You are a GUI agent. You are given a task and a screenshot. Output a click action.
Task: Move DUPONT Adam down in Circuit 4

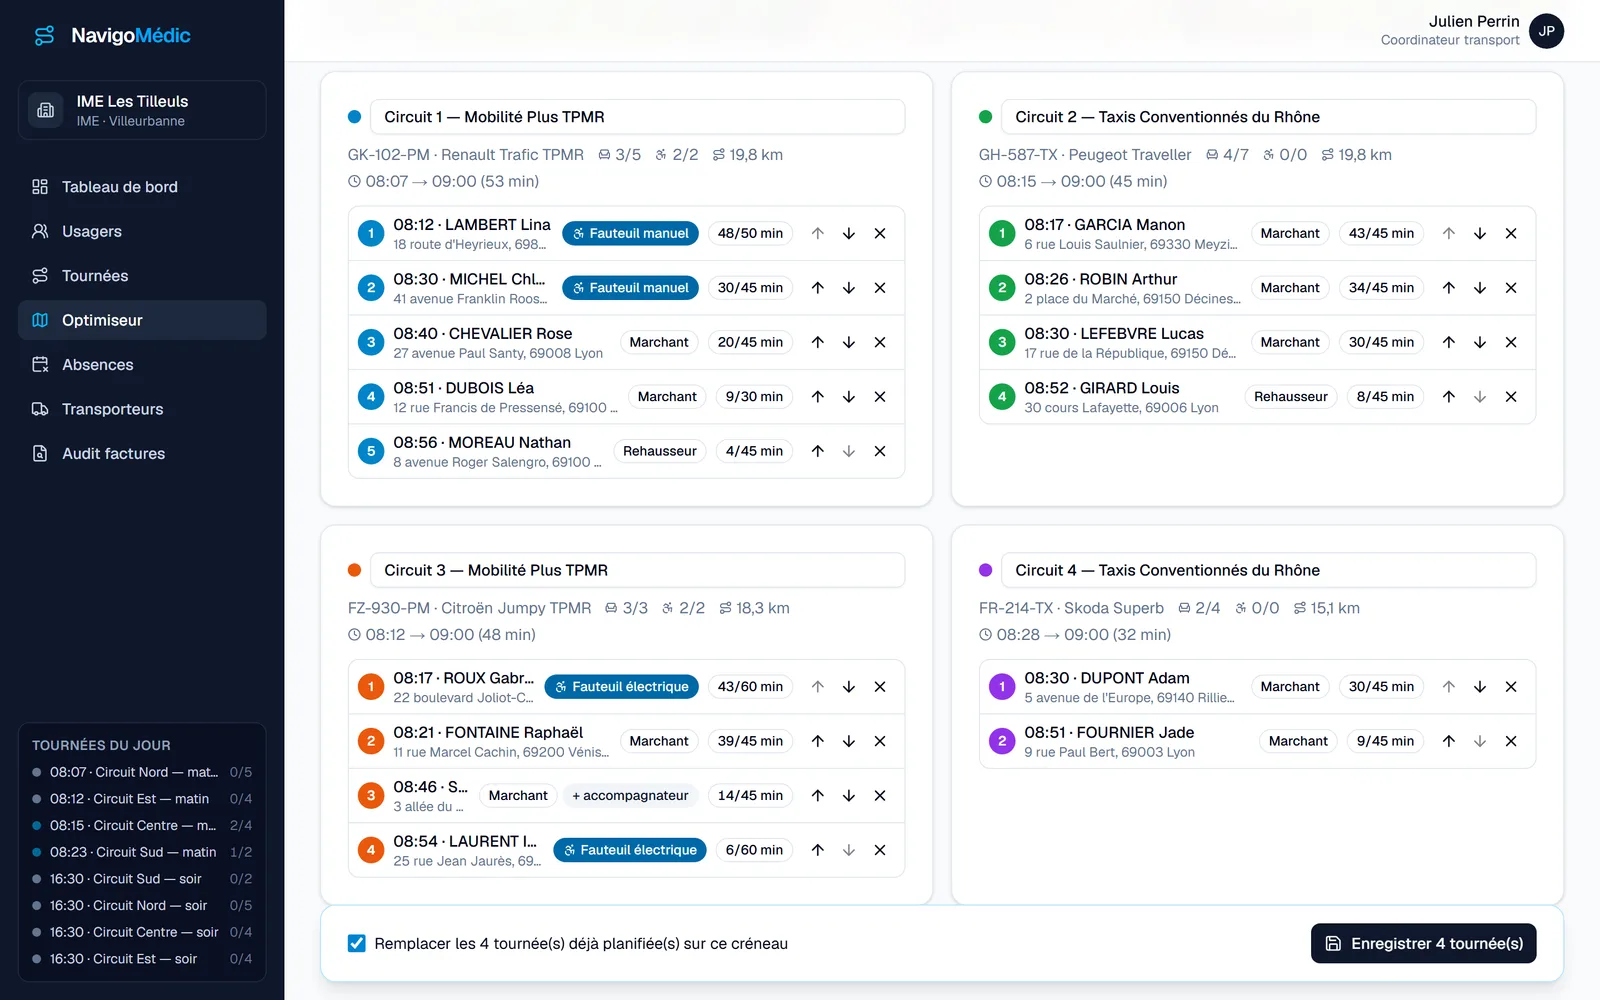1480,687
